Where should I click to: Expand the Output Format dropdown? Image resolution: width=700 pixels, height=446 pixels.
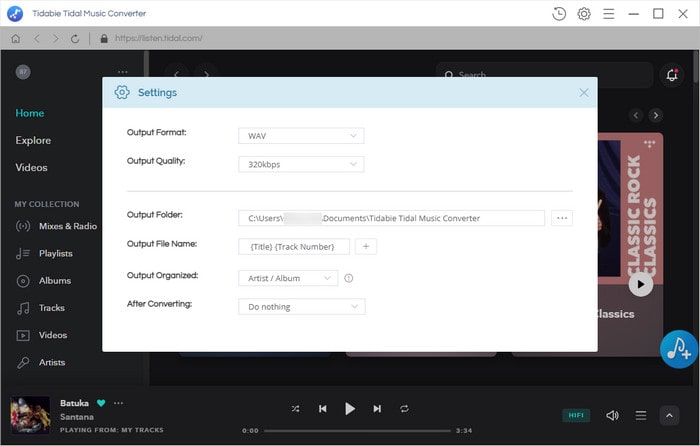(x=301, y=136)
